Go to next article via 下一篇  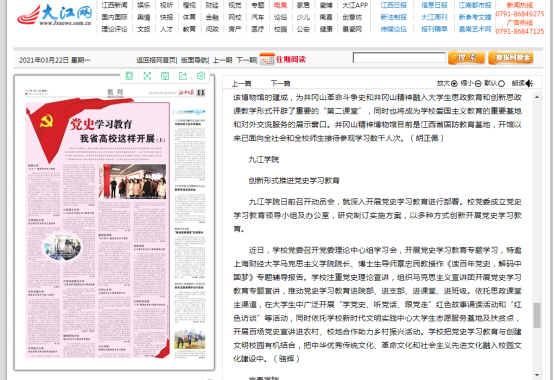pos(281,84)
